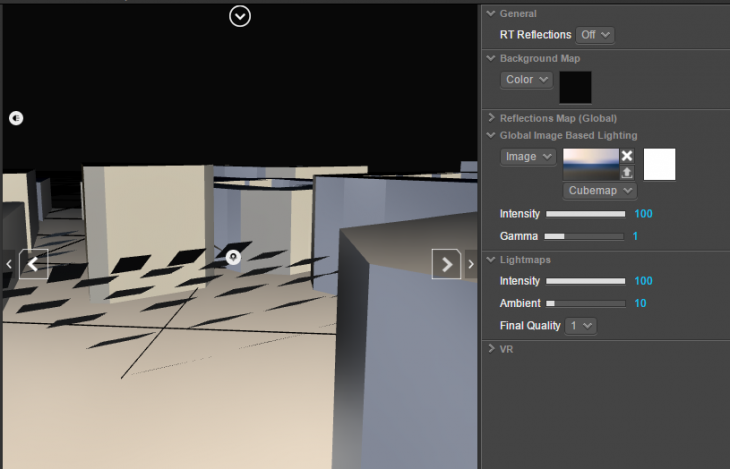The width and height of the screenshot is (730, 469).
Task: Collapse the Lightmaps section
Action: pyautogui.click(x=491, y=260)
